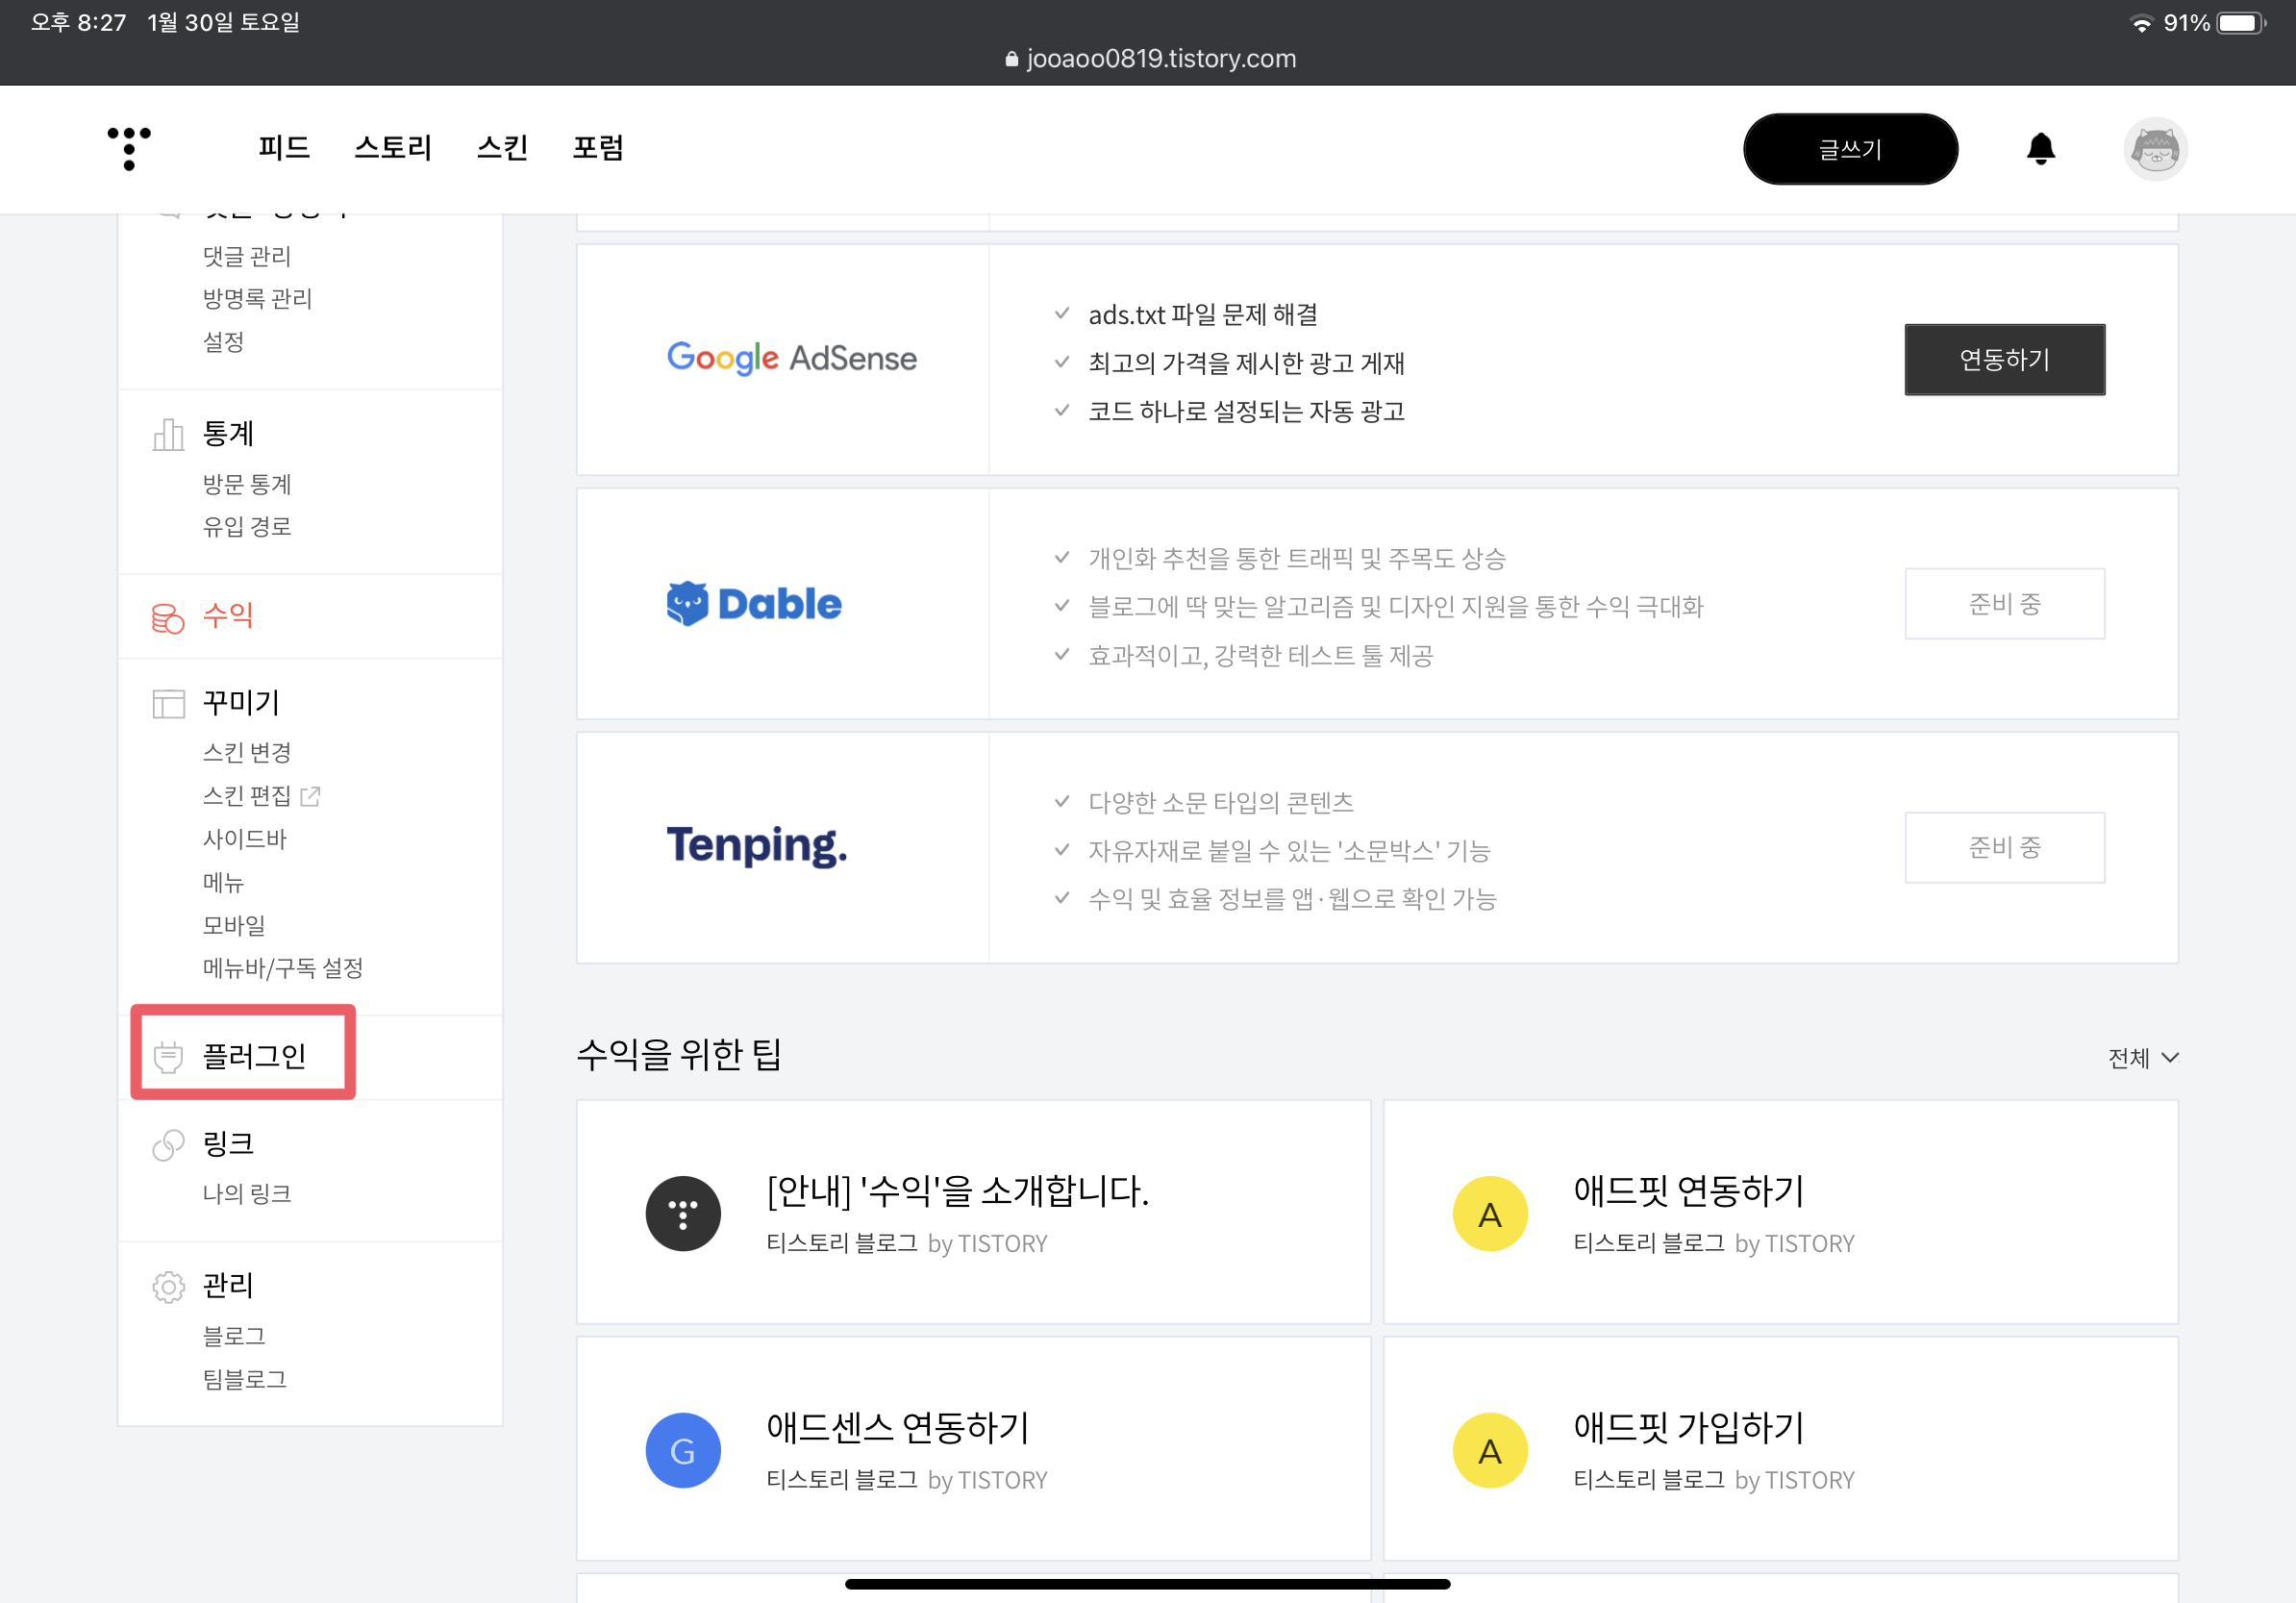Click the 관리 gear icon
Screen dimensions: 2296x1603
point(168,1286)
